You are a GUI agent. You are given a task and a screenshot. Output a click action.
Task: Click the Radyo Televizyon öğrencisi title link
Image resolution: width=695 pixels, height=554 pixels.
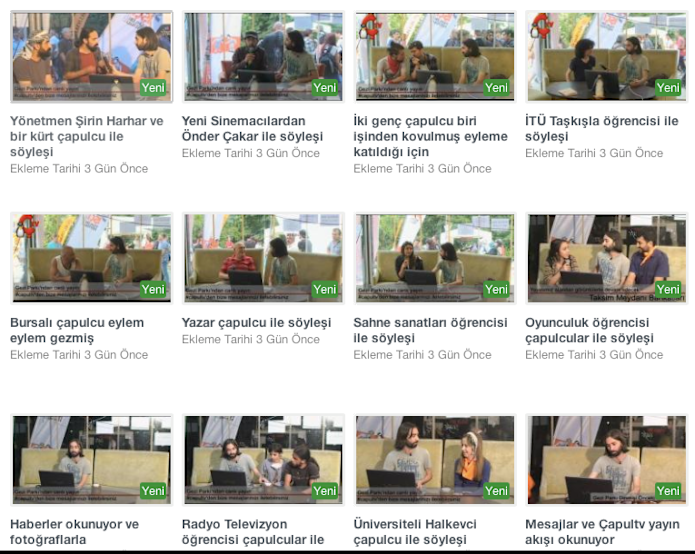pyautogui.click(x=253, y=532)
